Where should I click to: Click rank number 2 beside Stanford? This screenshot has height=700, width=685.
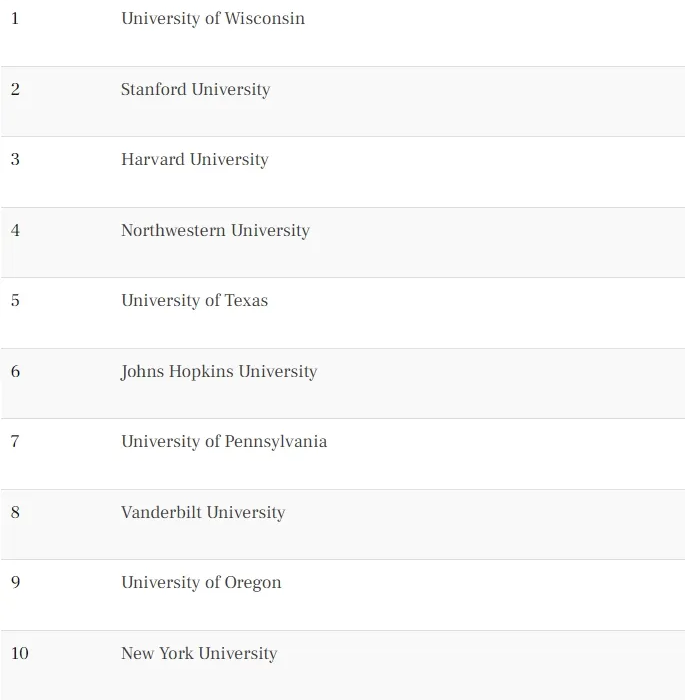(x=15, y=90)
